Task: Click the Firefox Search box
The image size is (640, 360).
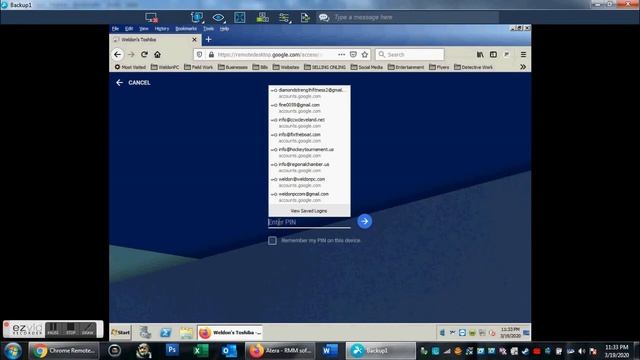Action: (x=409, y=54)
